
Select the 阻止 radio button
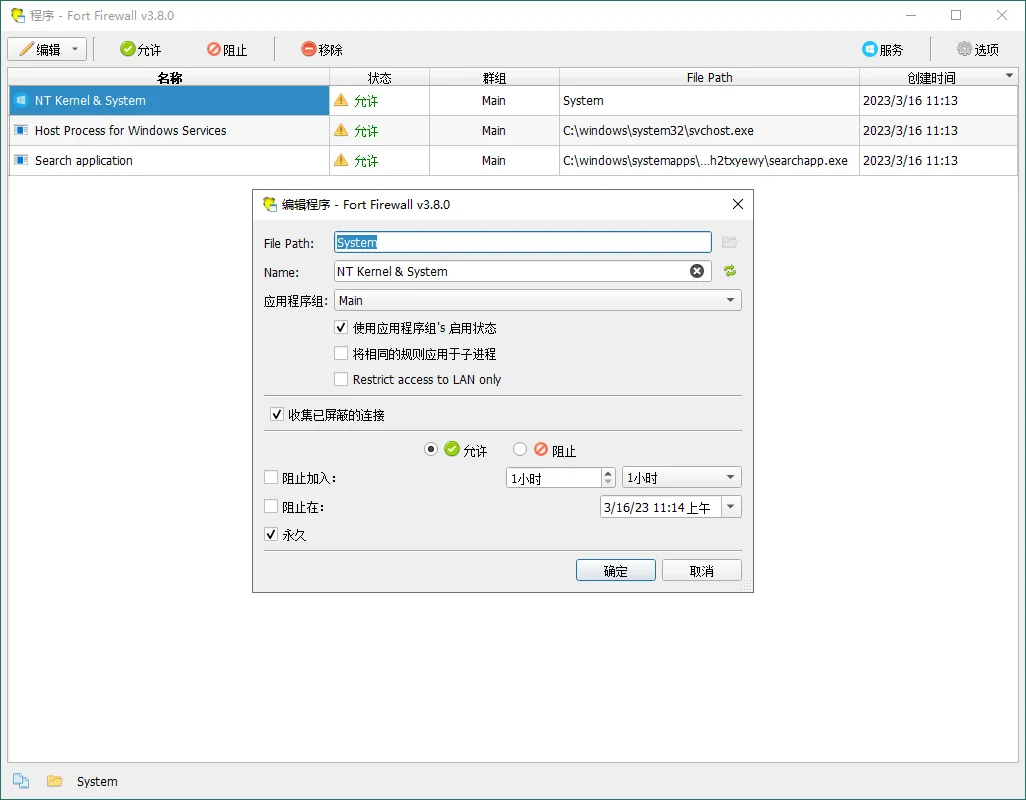520,449
